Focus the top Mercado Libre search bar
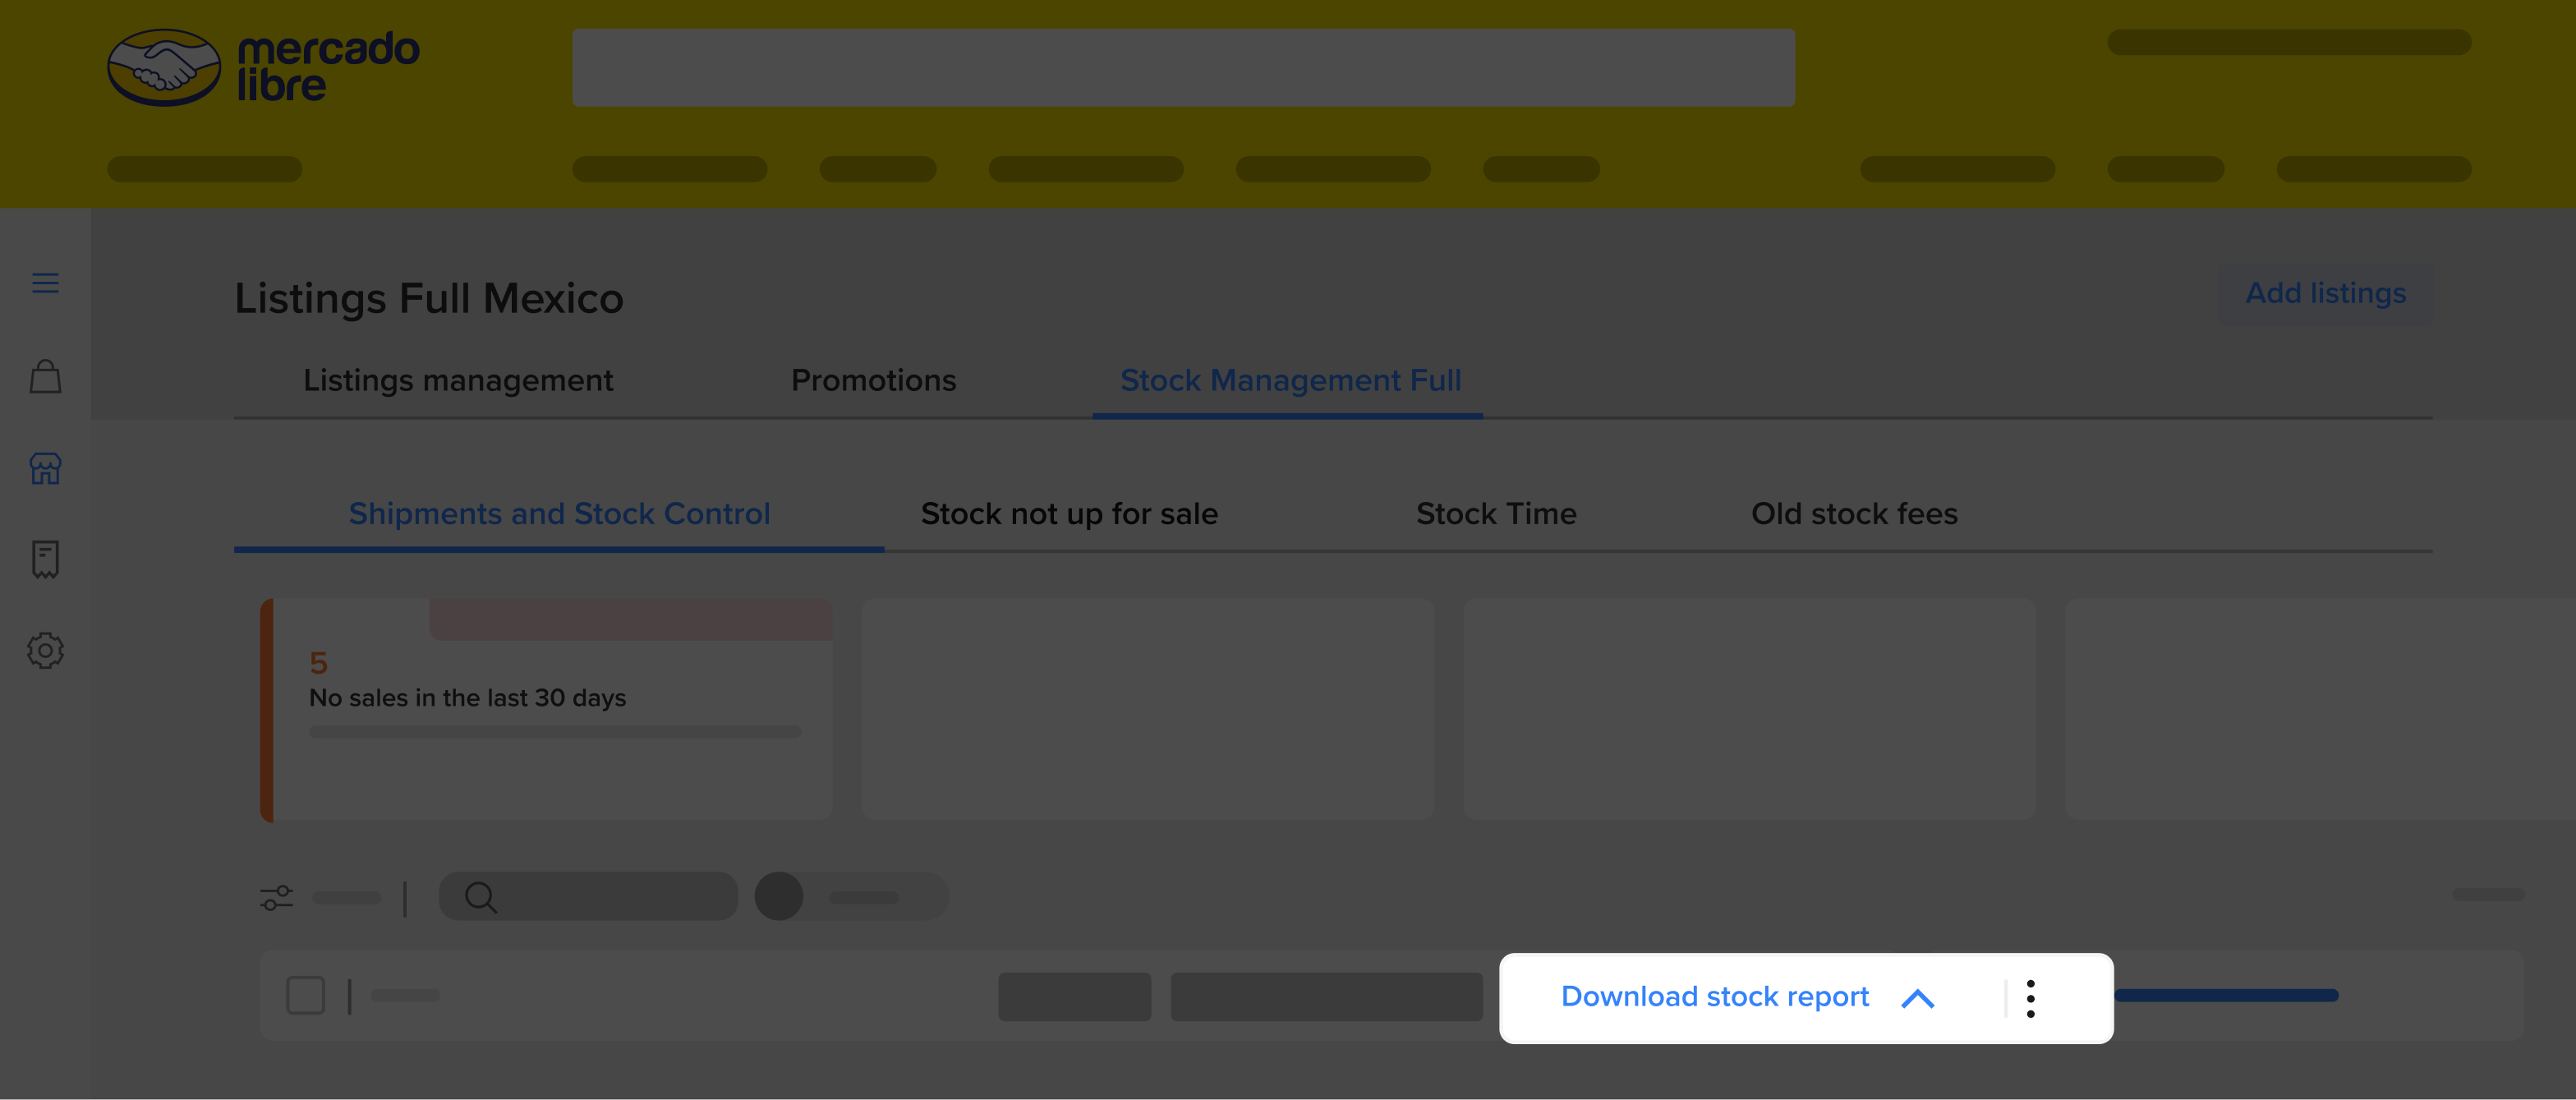This screenshot has width=2576, height=1100. (x=1183, y=67)
